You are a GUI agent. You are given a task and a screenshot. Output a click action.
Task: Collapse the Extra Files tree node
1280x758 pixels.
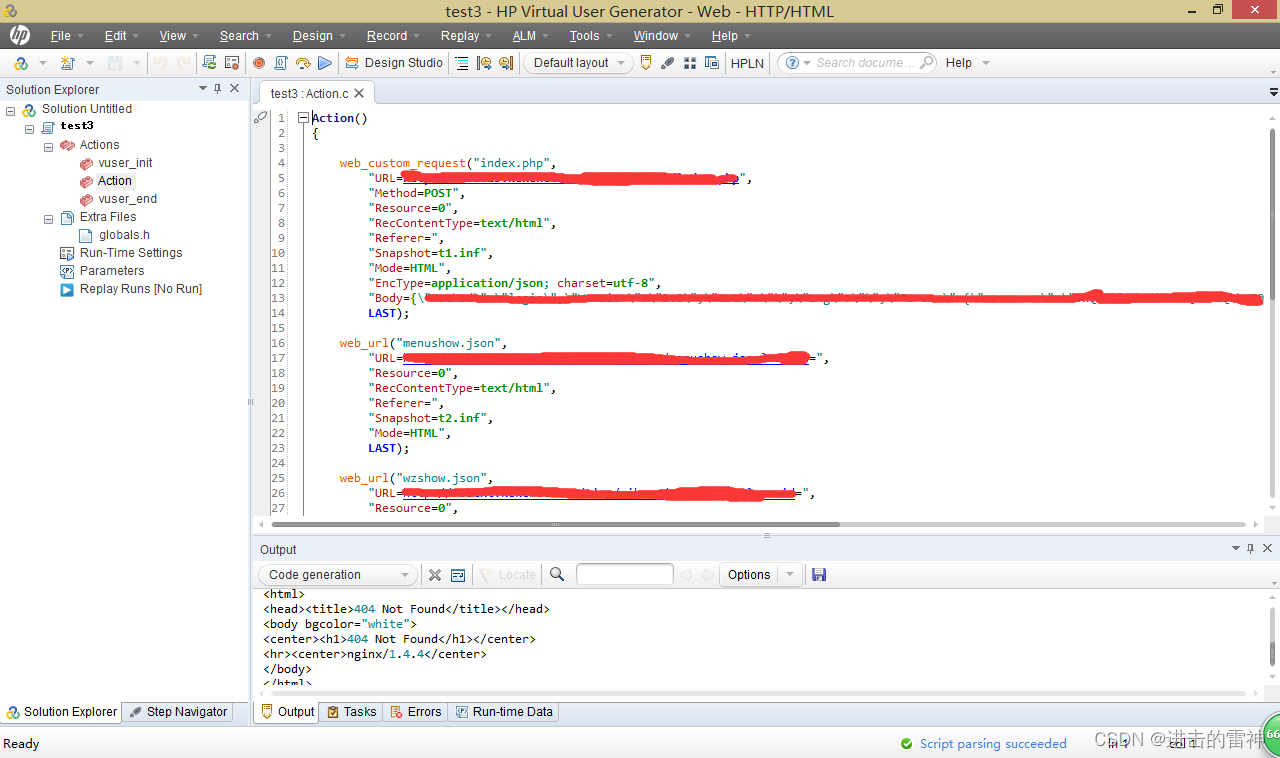(48, 218)
